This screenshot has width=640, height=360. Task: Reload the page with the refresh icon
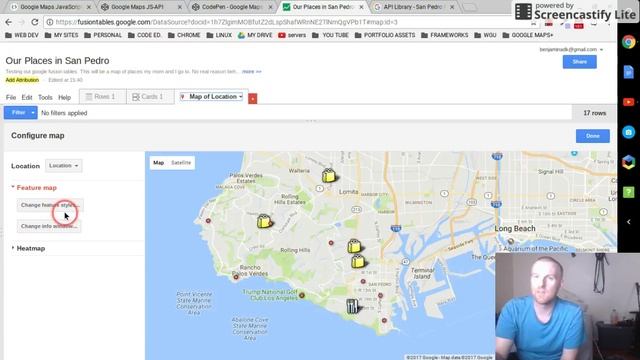pyautogui.click(x=35, y=22)
